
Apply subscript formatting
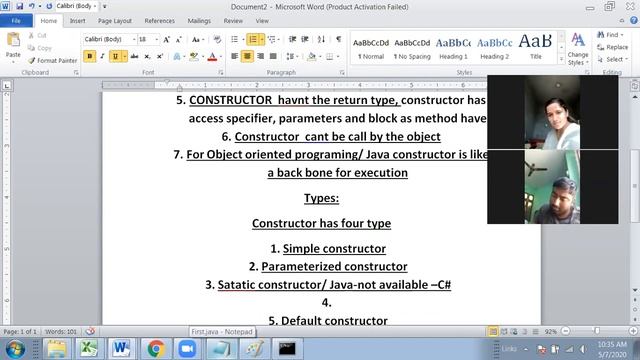coord(147,56)
